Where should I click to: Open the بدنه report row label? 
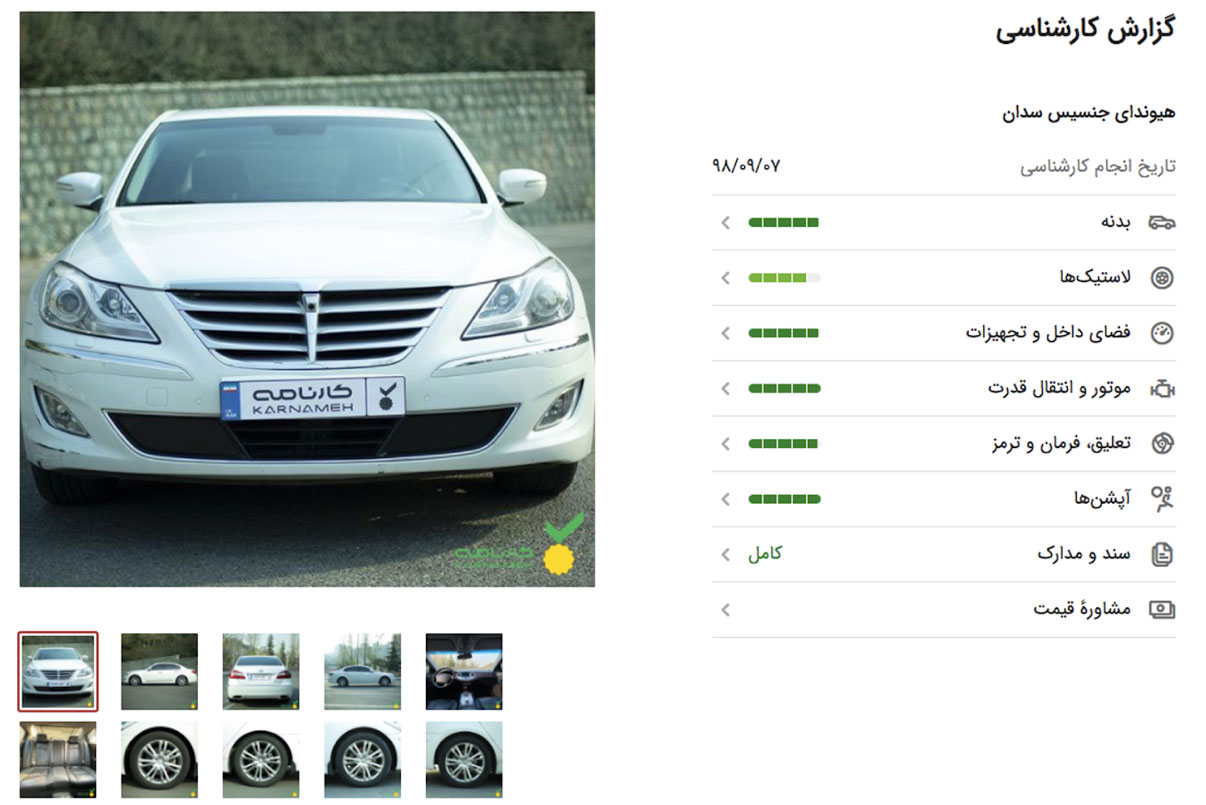[x=1115, y=222]
